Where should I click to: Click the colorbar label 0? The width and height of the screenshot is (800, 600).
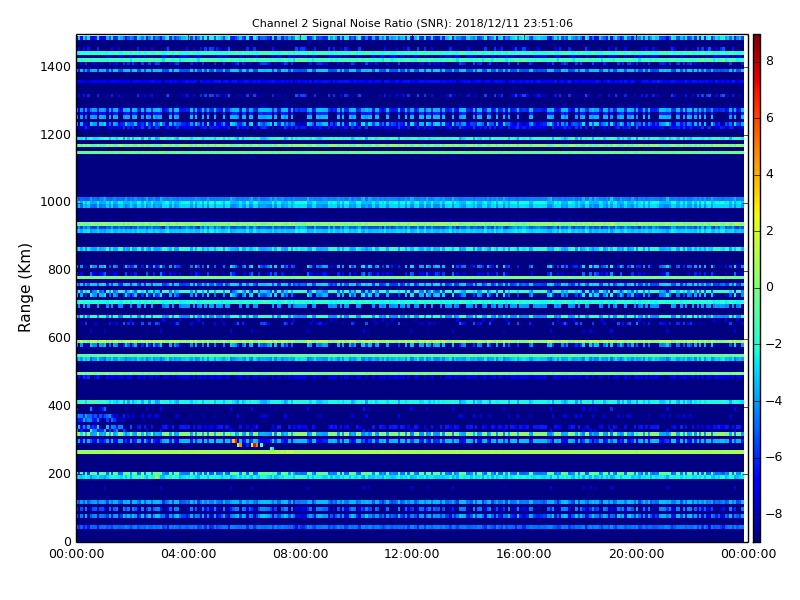(x=770, y=287)
